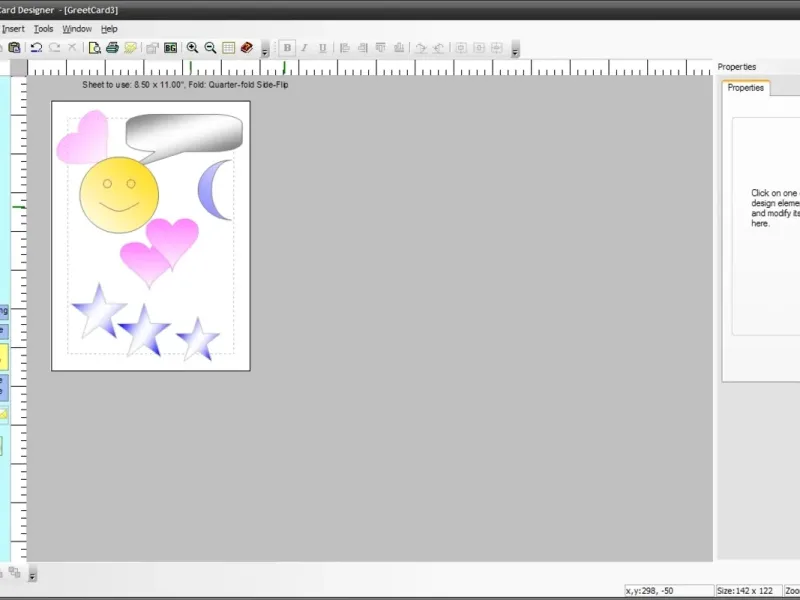The width and height of the screenshot is (800, 600).
Task: Select the middle blue star shape
Action: 144,330
